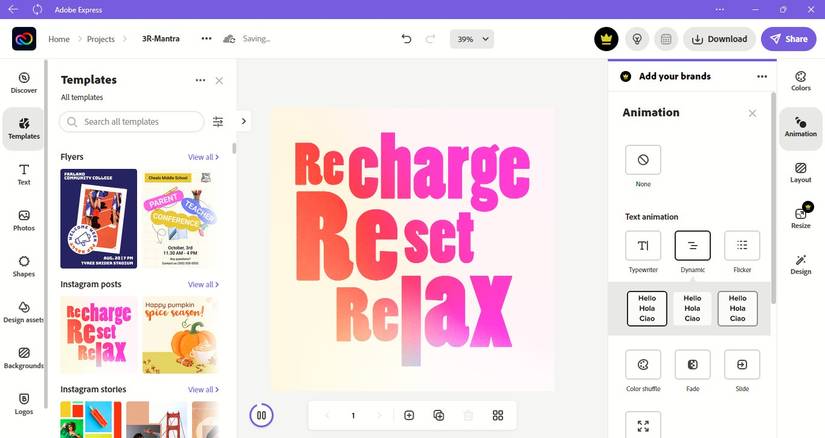
Task: Click the Adobe Express home logo
Action: click(x=24, y=39)
